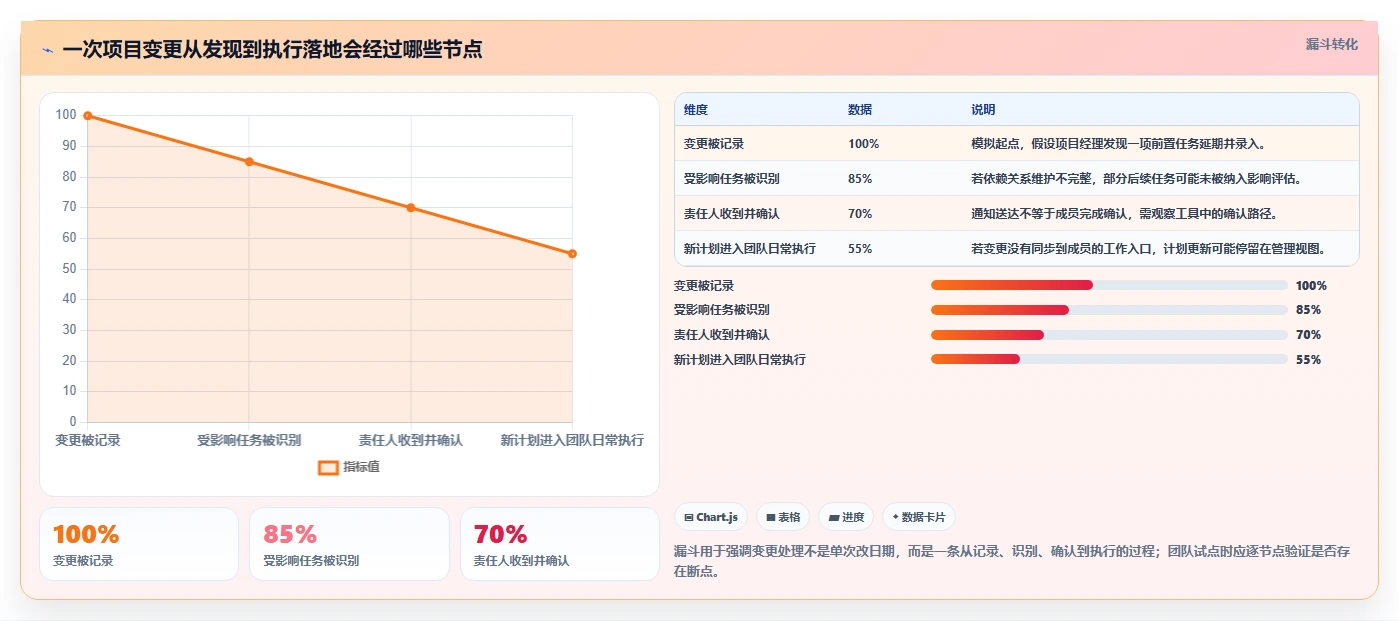Viewport: 1399px width, 621px height.
Task: Click the 85% label beside second progress bar
Action: (1308, 310)
